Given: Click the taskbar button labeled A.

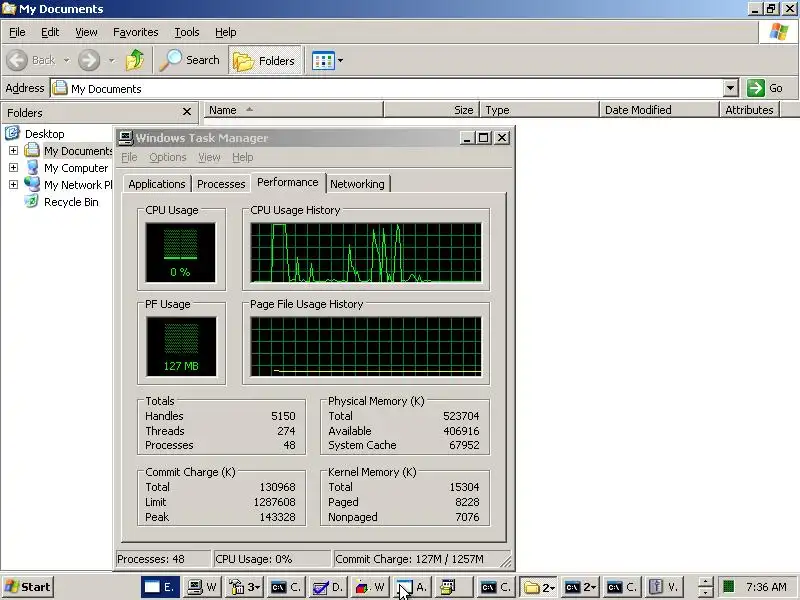Looking at the screenshot, I should point(412,587).
